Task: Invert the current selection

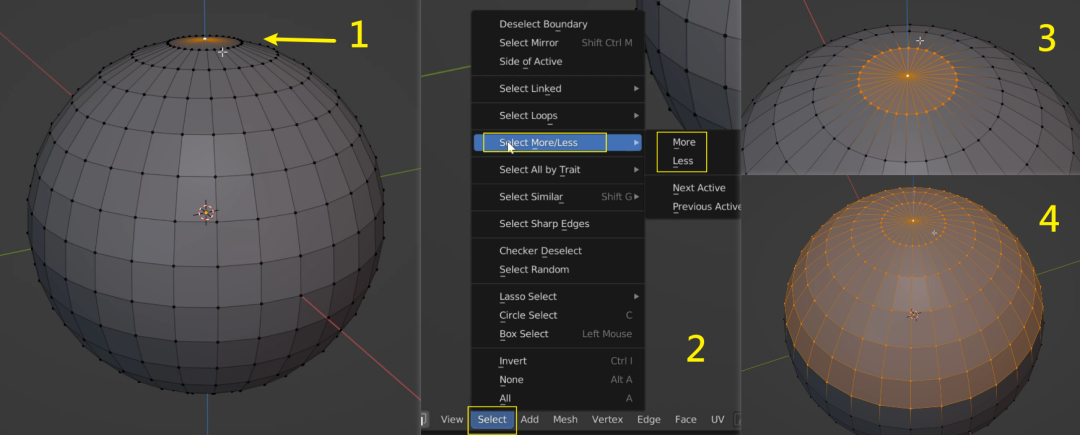Action: tap(558, 361)
